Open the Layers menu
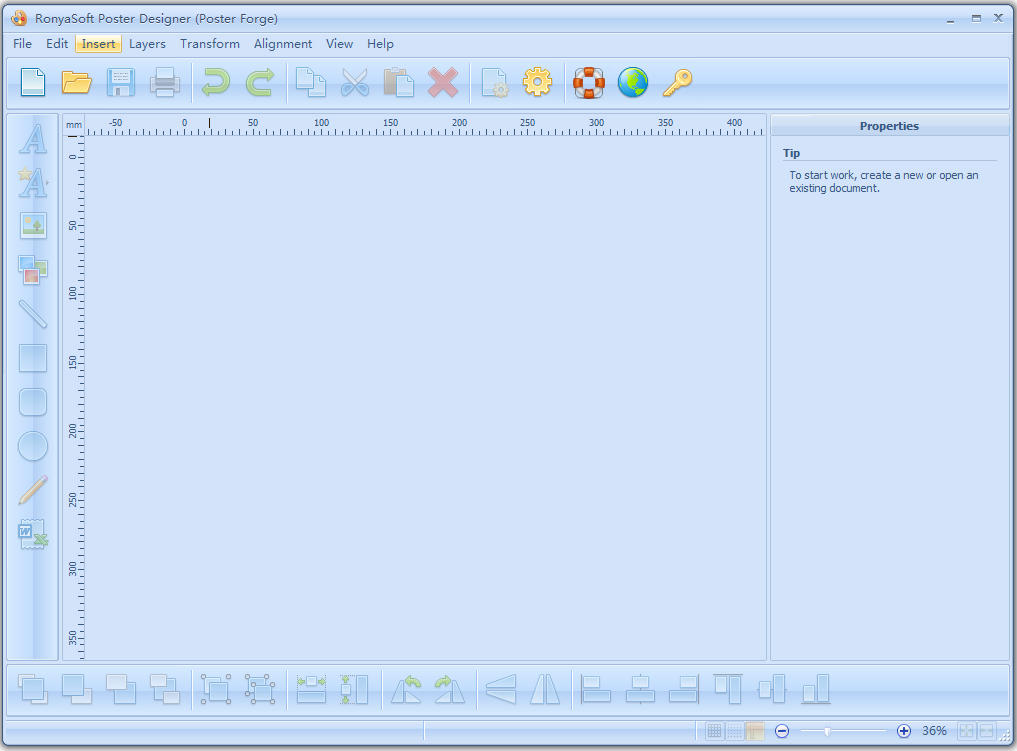Screen dimensions: 1017x751 click(147, 43)
